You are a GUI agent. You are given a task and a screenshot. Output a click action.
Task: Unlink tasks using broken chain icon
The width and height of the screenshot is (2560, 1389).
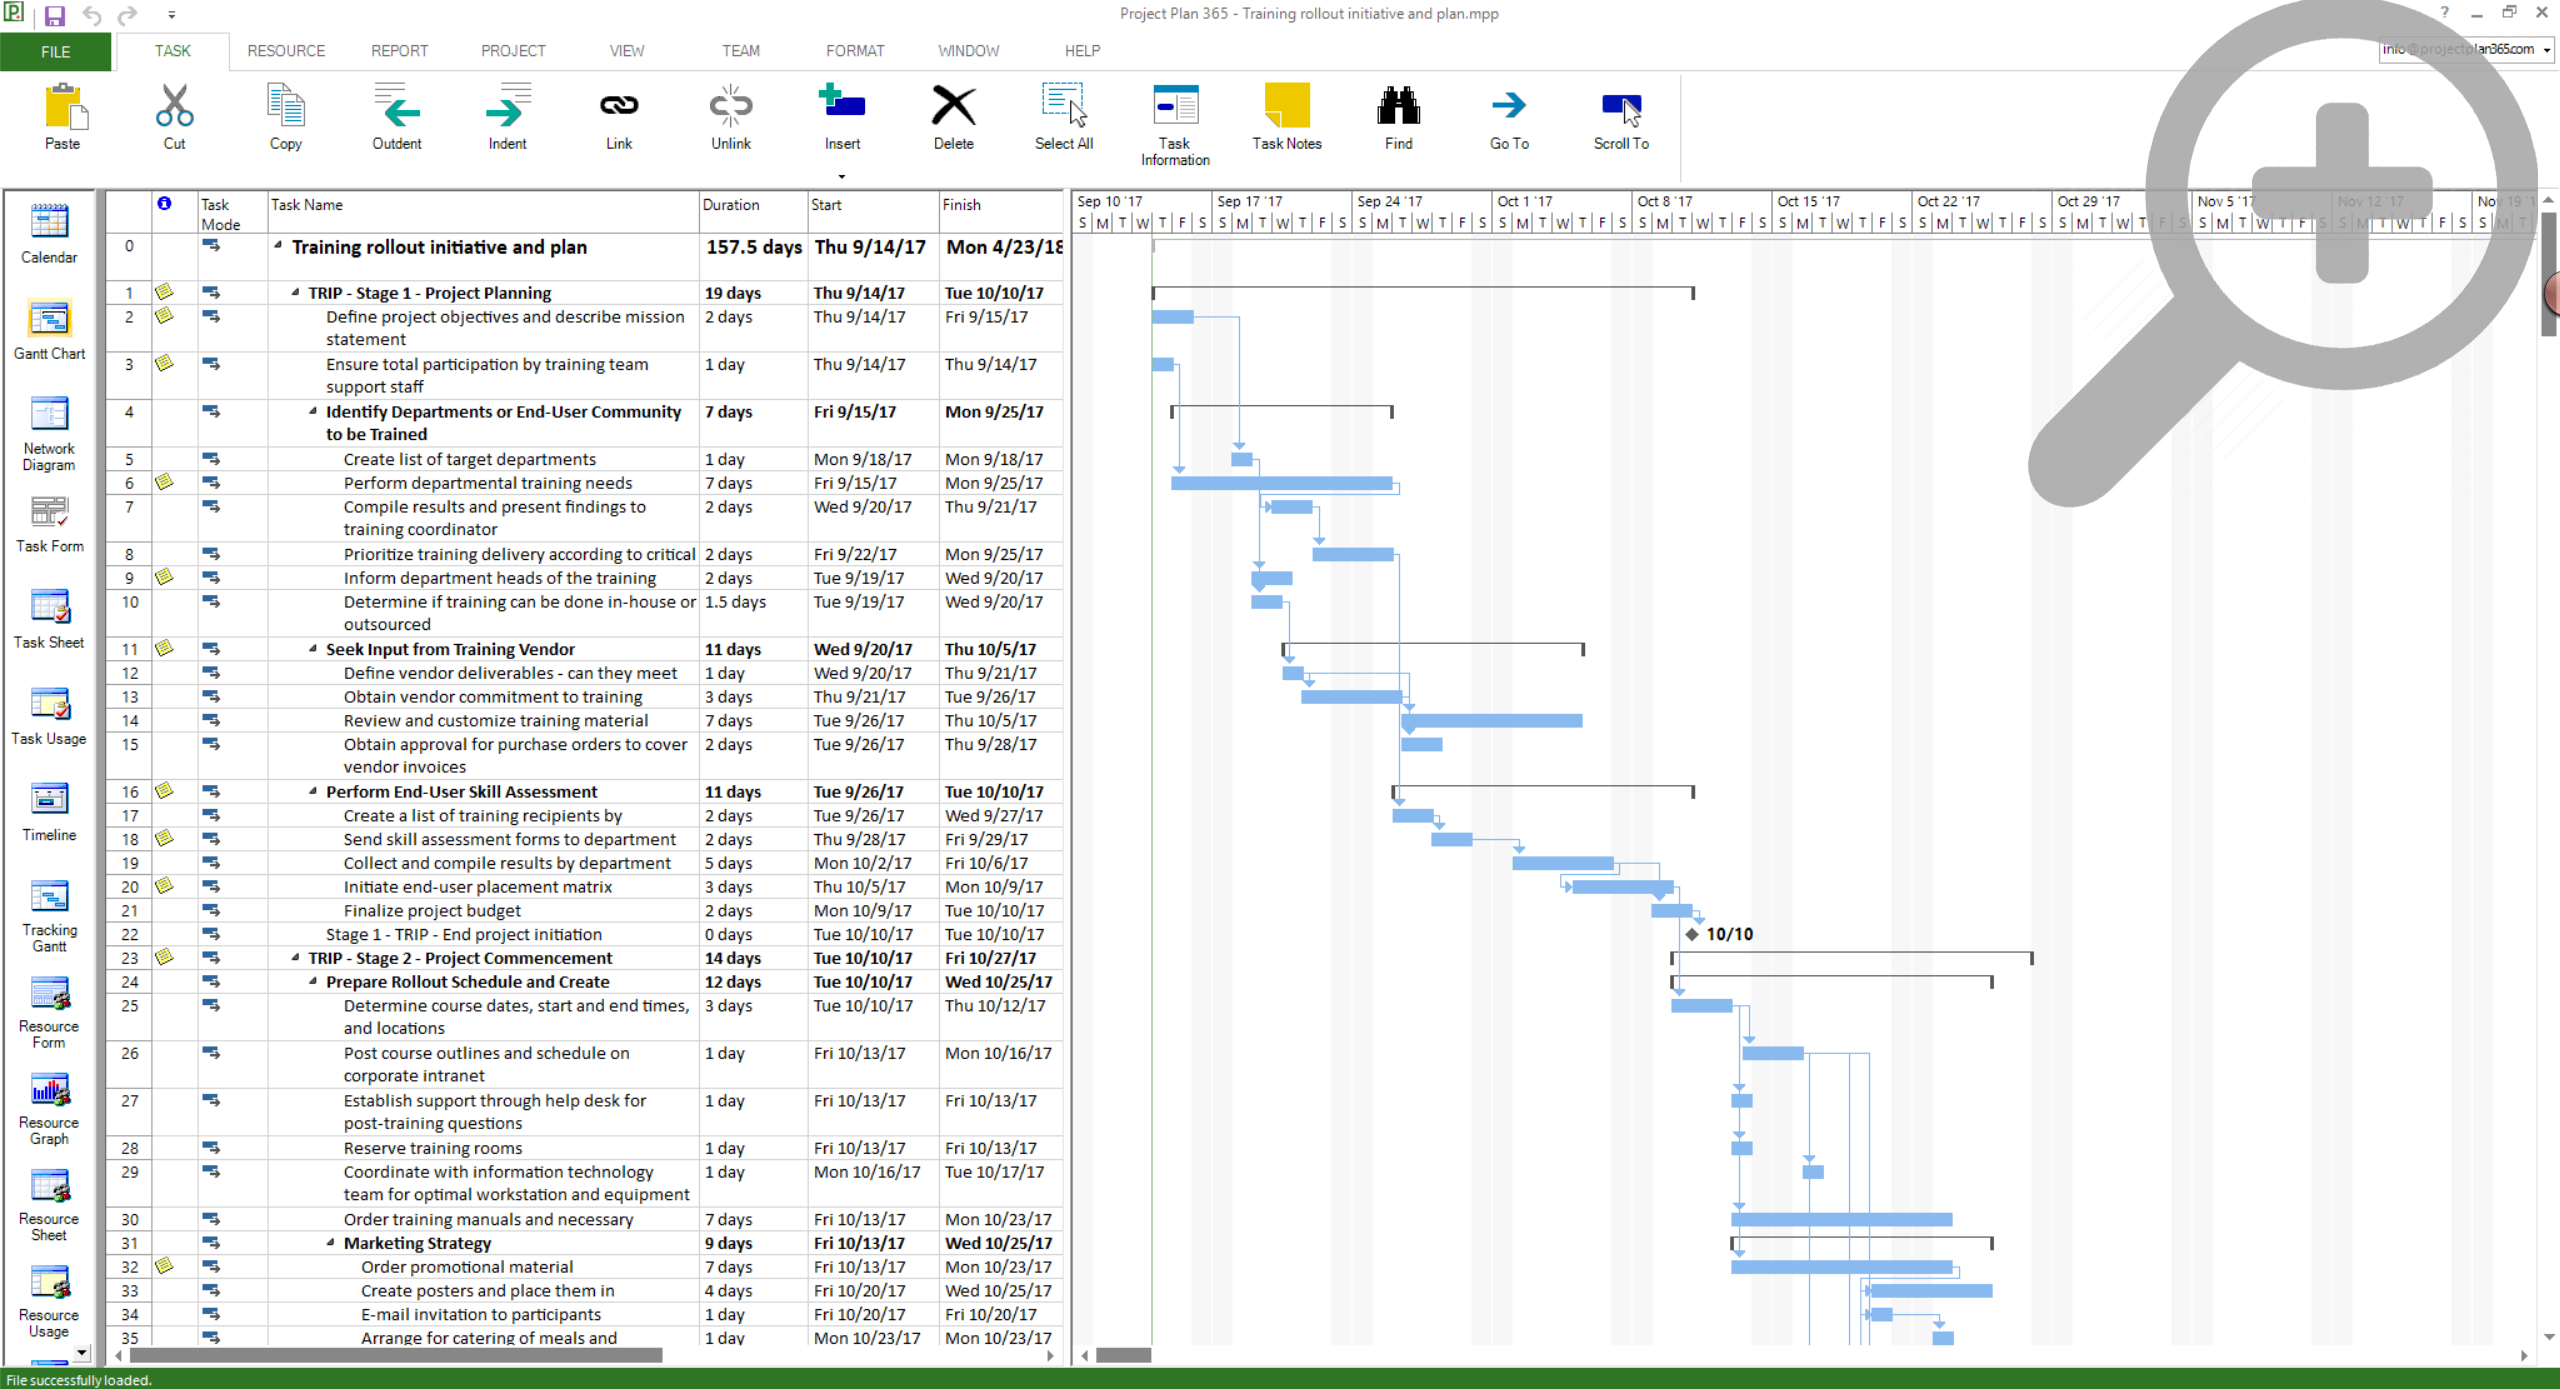click(731, 105)
